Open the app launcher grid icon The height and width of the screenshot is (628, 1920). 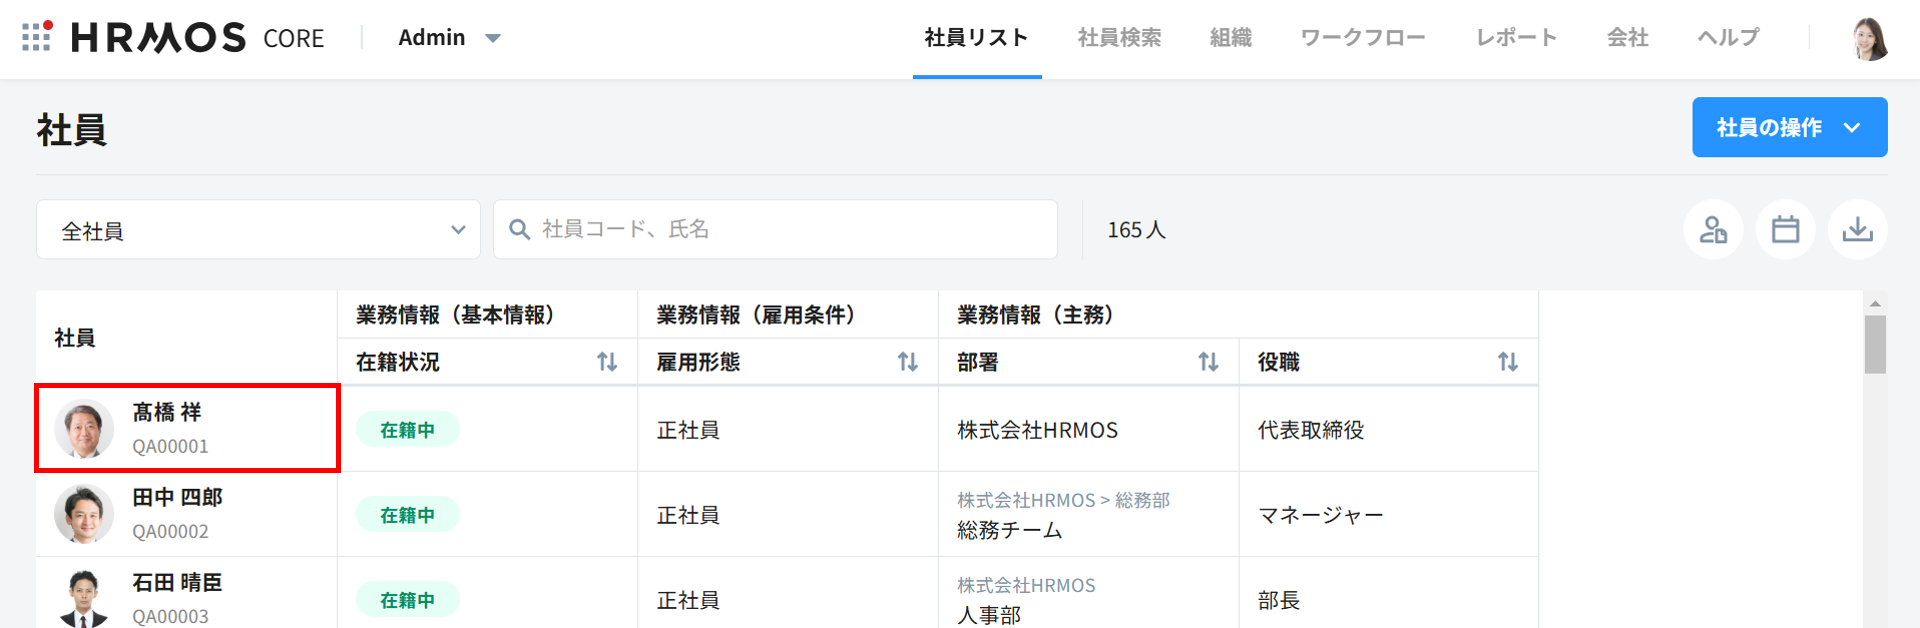pos(36,37)
